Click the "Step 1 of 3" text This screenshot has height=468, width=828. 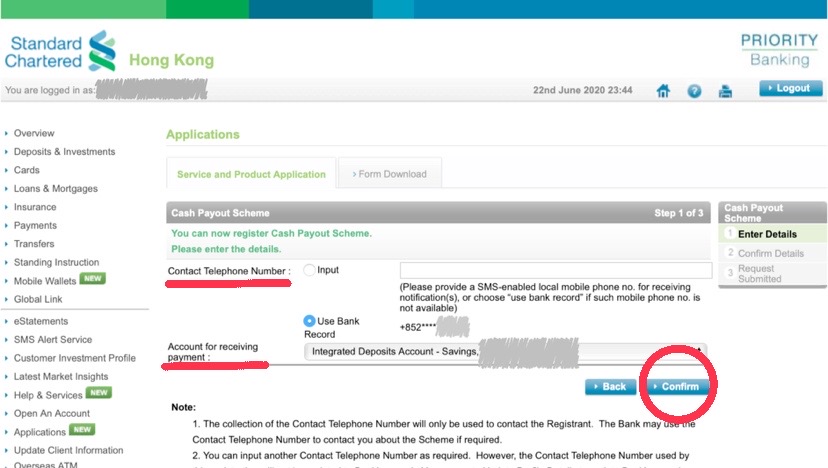pos(679,213)
